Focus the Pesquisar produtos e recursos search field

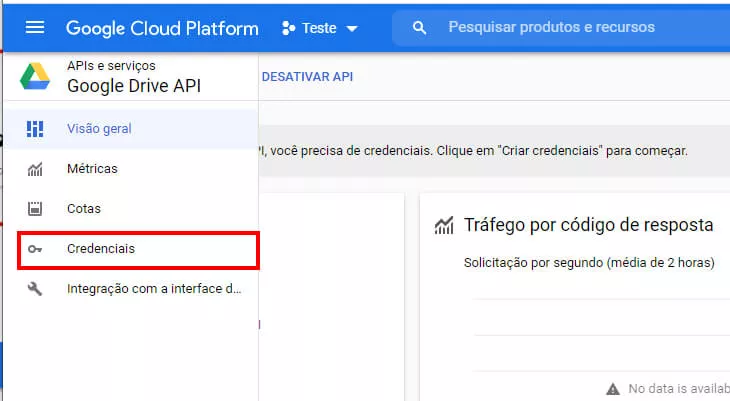pos(561,27)
